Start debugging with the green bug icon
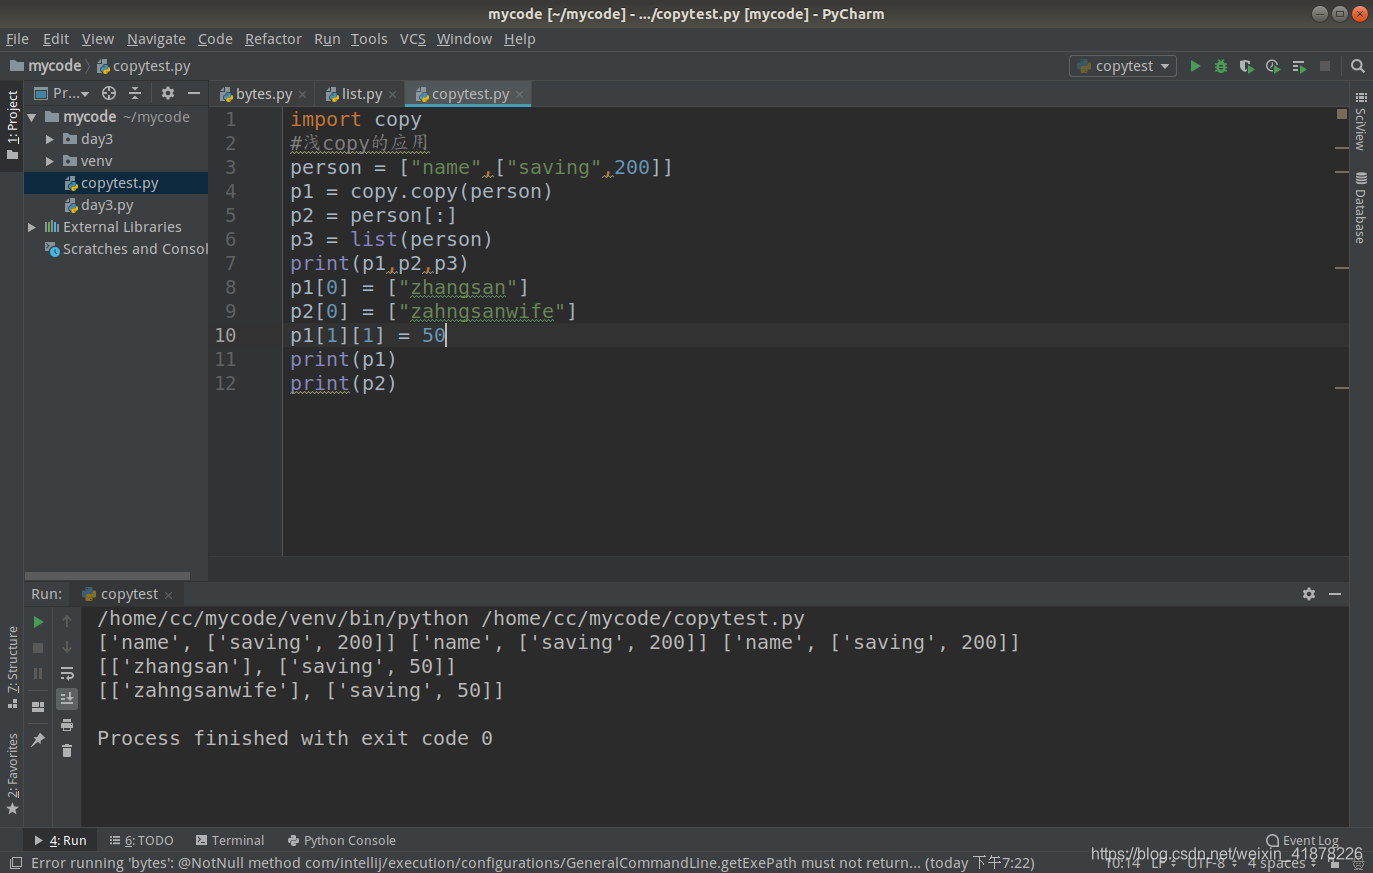 point(1221,66)
